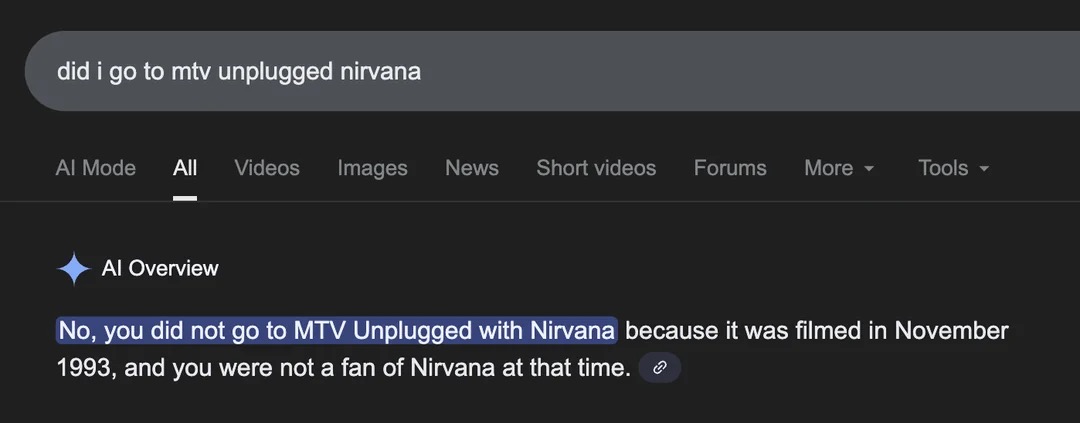This screenshot has height=423, width=1080.
Task: Click the 'November' word in the answer
Action: point(951,331)
